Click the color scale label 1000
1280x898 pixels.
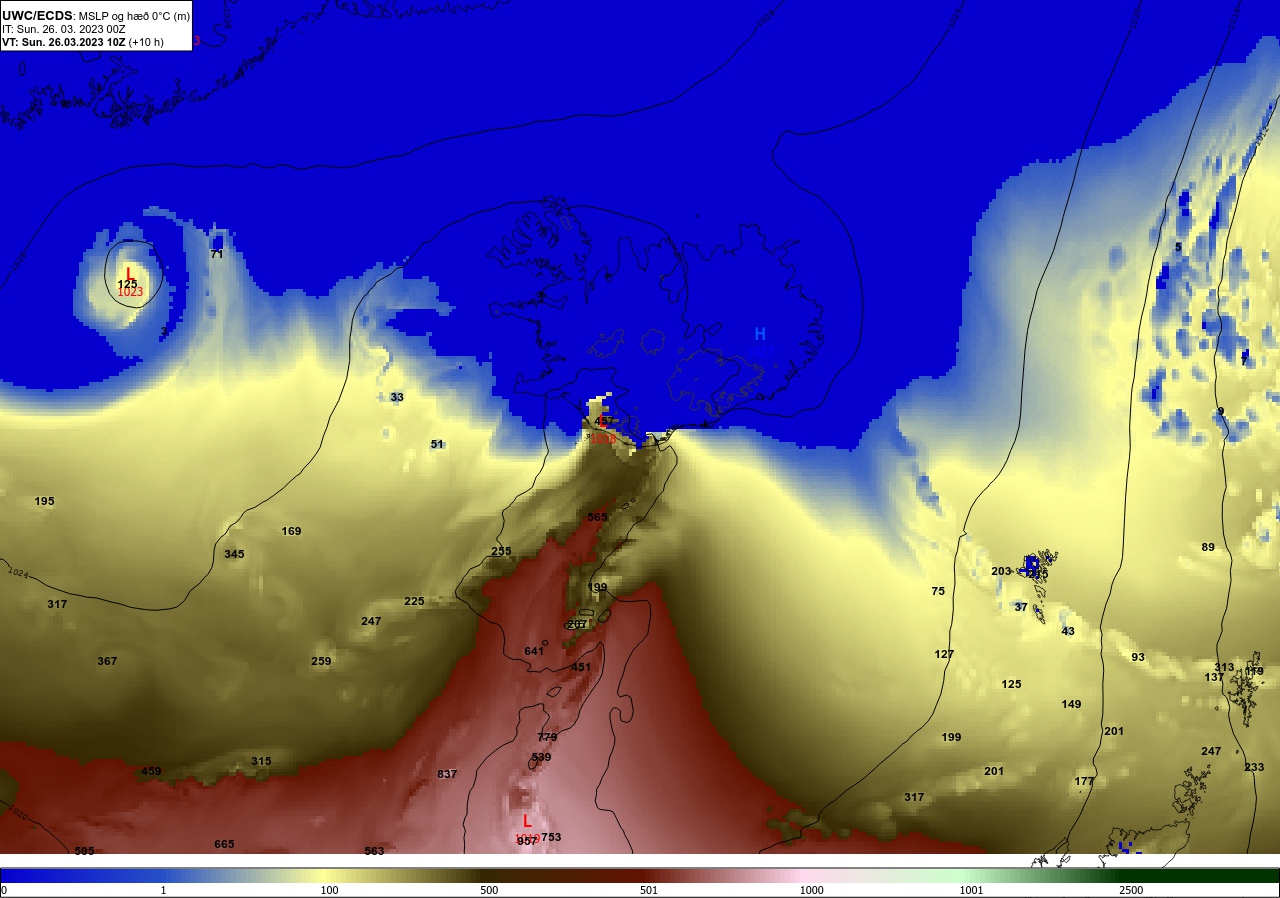coord(811,890)
